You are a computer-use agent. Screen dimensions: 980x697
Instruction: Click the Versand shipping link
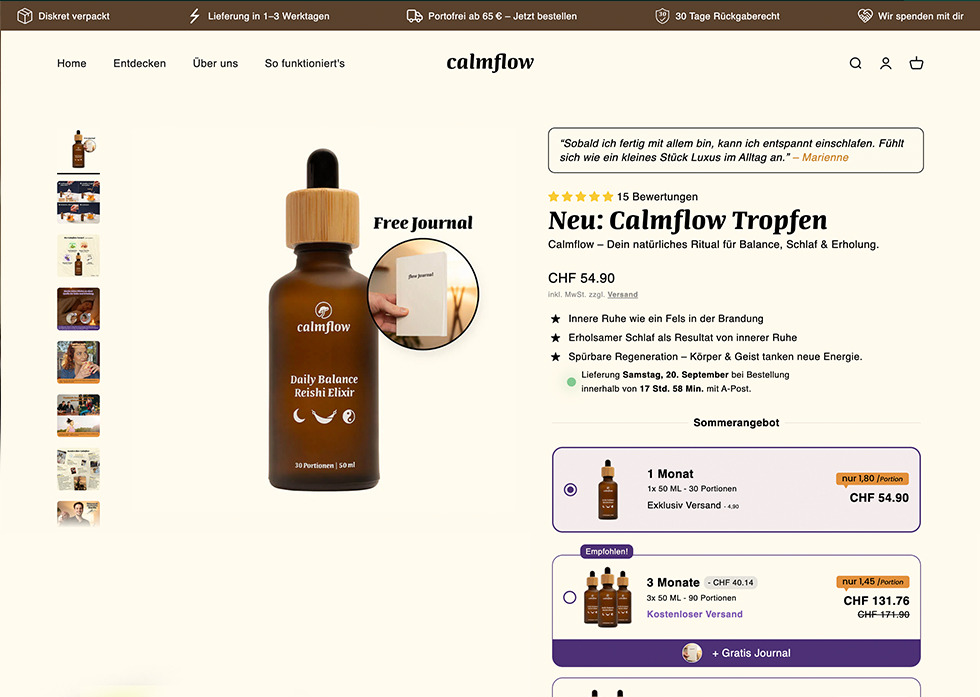click(x=622, y=294)
